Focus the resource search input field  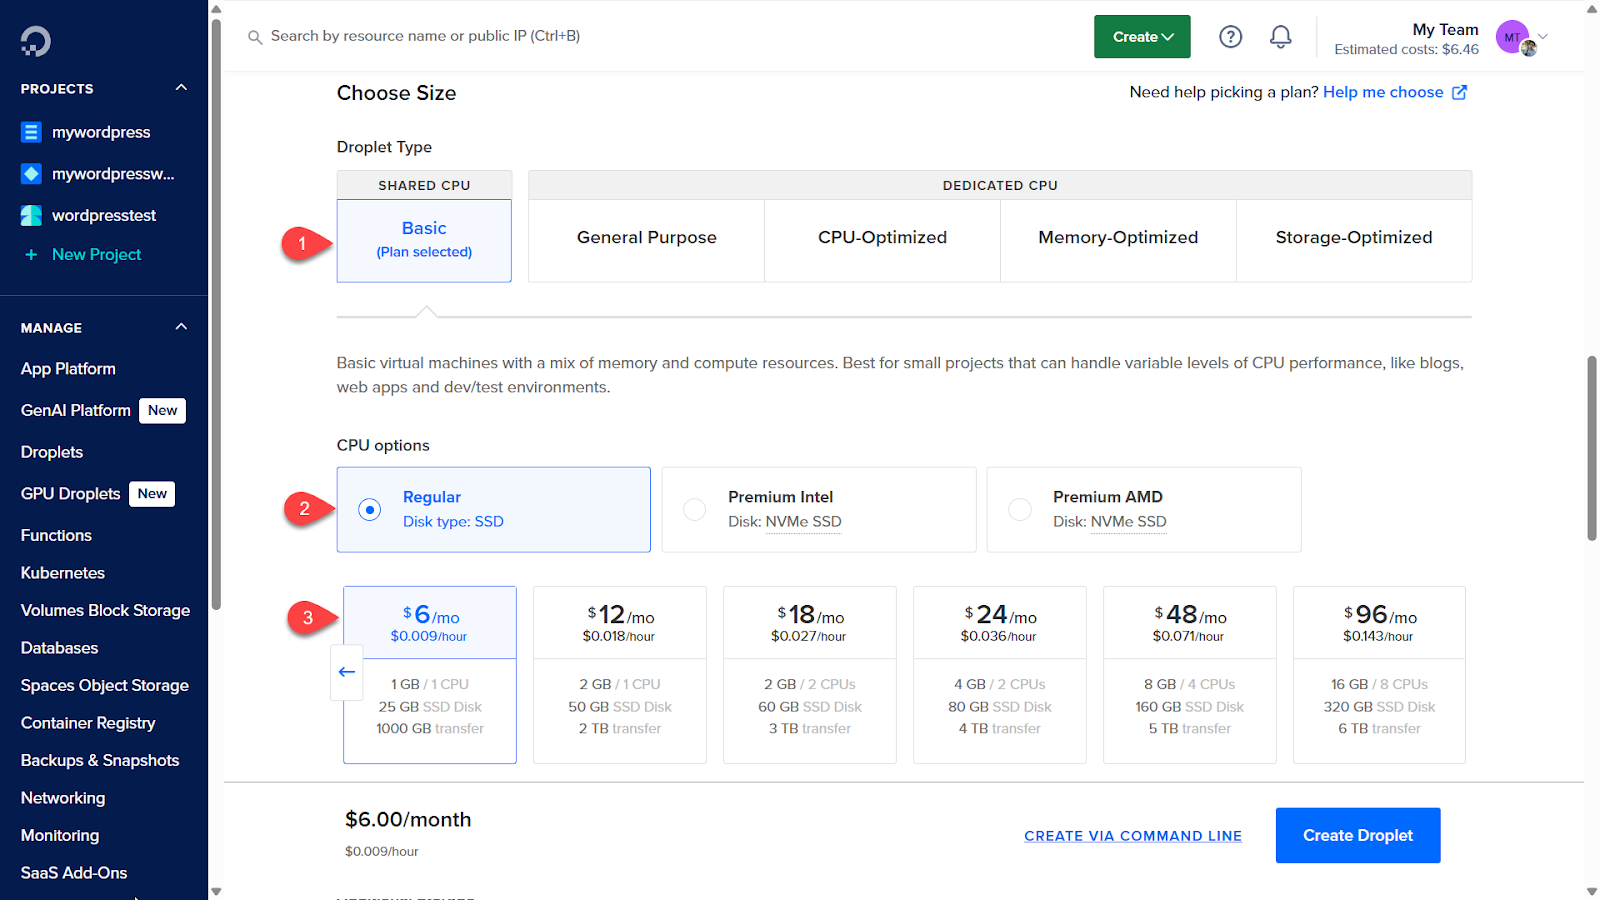(426, 36)
